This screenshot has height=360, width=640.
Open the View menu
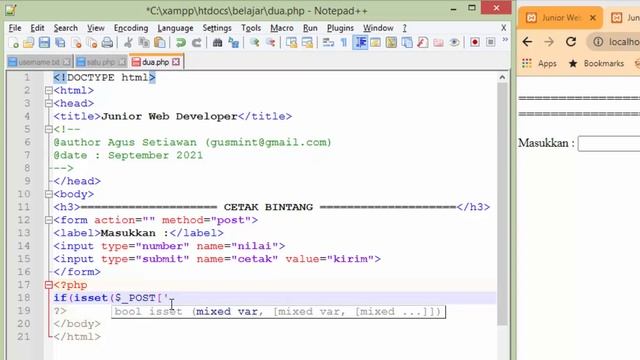click(96, 28)
